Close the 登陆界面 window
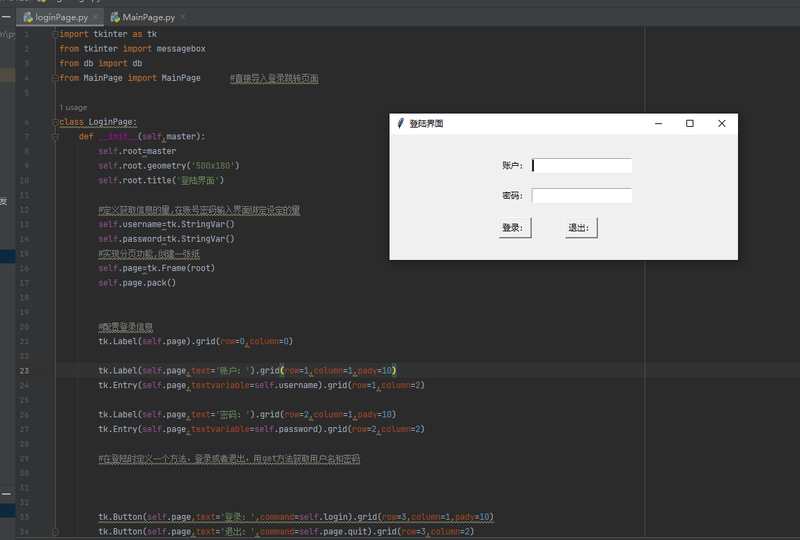This screenshot has width=800, height=540. (721, 124)
